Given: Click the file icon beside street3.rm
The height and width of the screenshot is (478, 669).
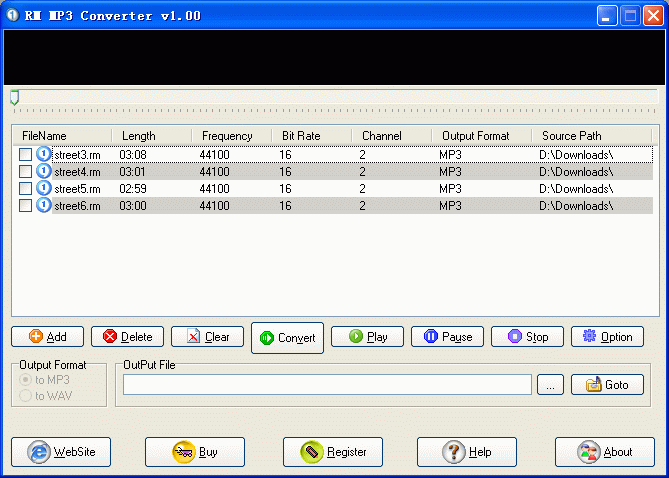Looking at the screenshot, I should click(43, 154).
